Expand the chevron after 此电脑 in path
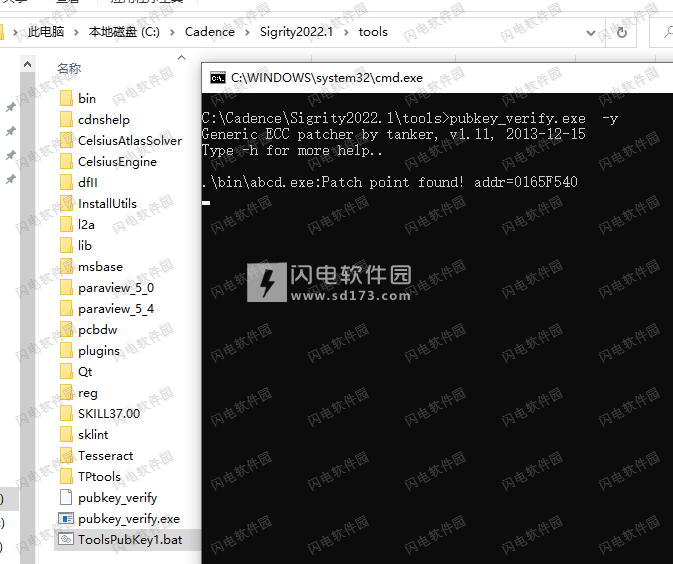The height and width of the screenshot is (564, 673). click(76, 32)
